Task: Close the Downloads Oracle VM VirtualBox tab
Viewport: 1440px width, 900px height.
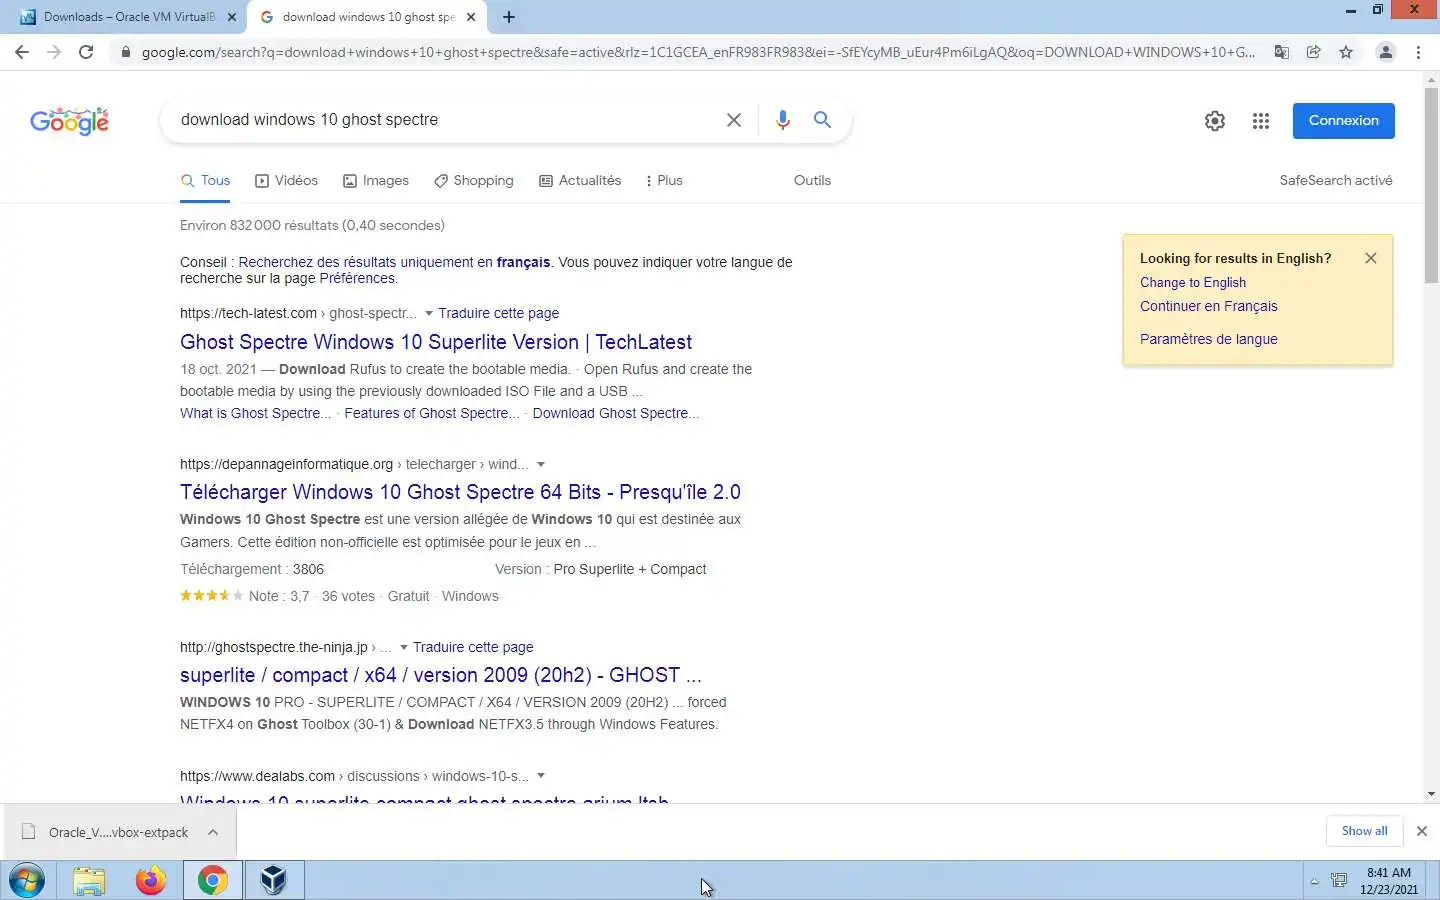Action: click(232, 17)
